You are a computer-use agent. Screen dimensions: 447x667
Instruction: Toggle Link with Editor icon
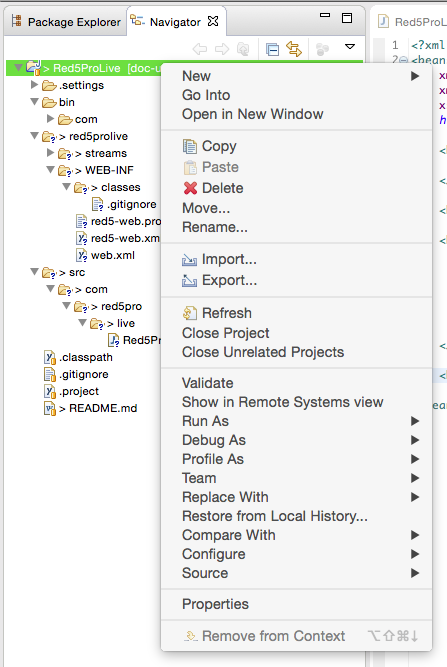tap(294, 49)
